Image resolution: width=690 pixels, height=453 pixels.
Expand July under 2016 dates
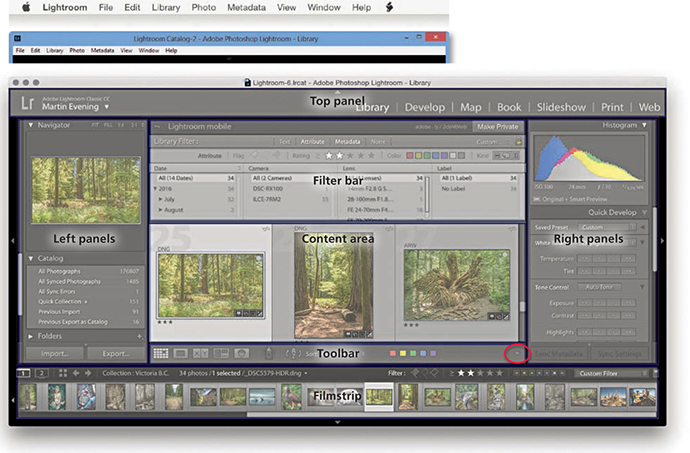pos(161,199)
